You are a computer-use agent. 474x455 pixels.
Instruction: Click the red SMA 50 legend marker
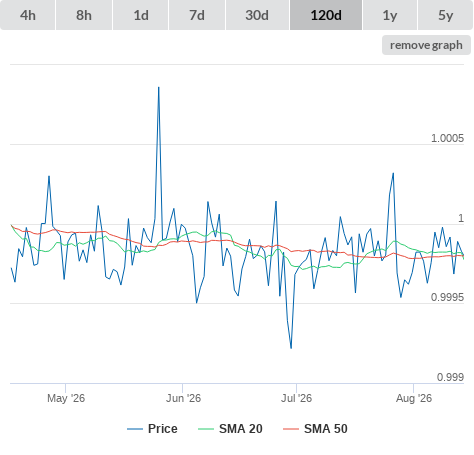[x=291, y=429]
